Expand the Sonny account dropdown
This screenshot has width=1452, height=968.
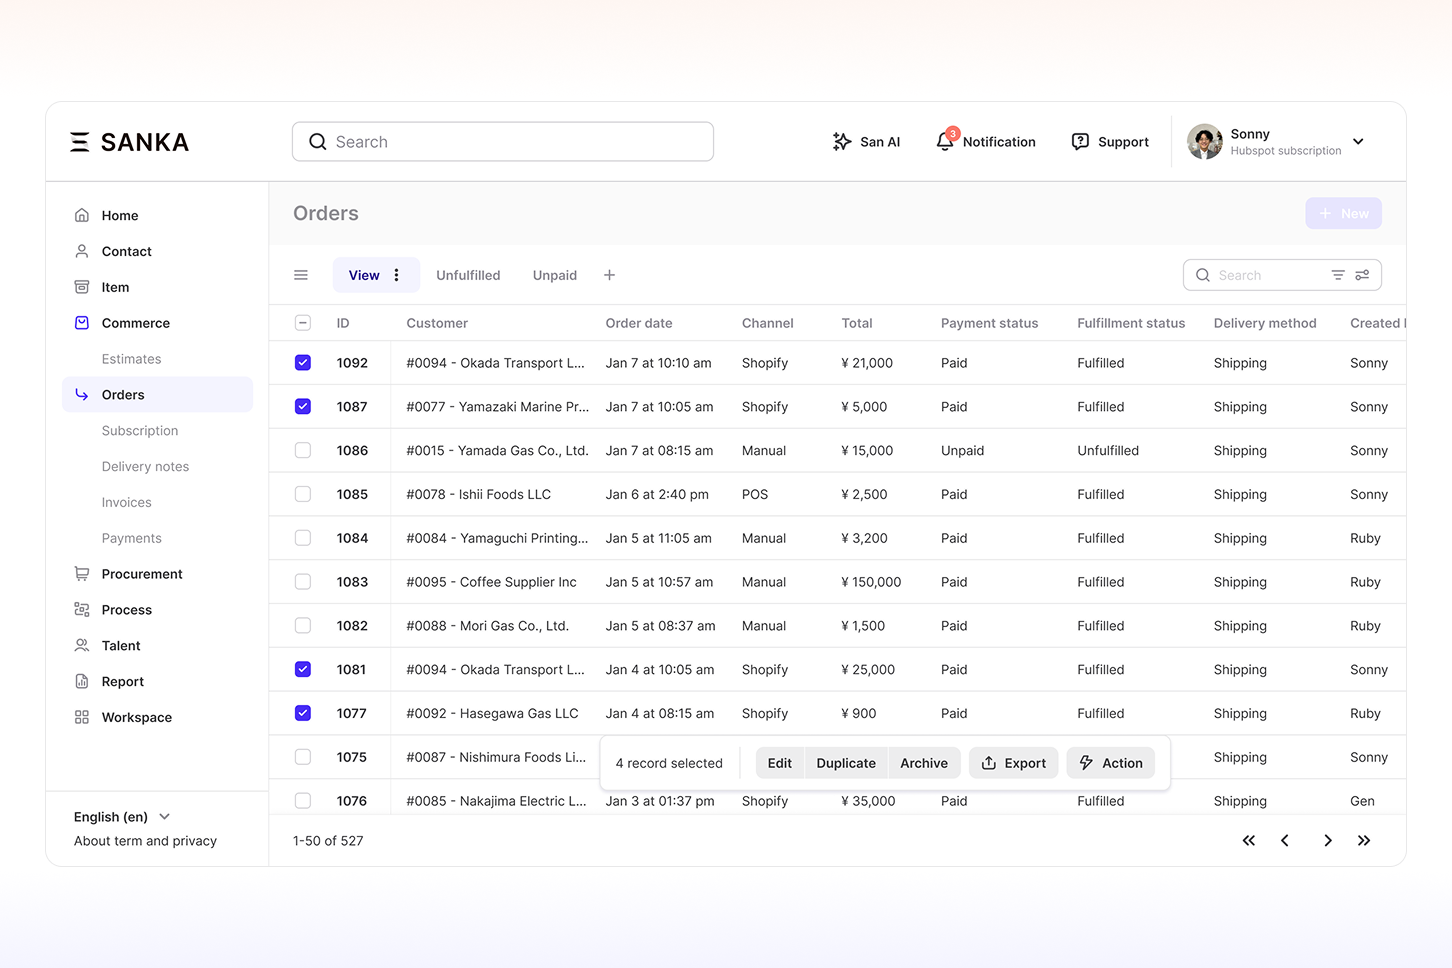[1358, 142]
